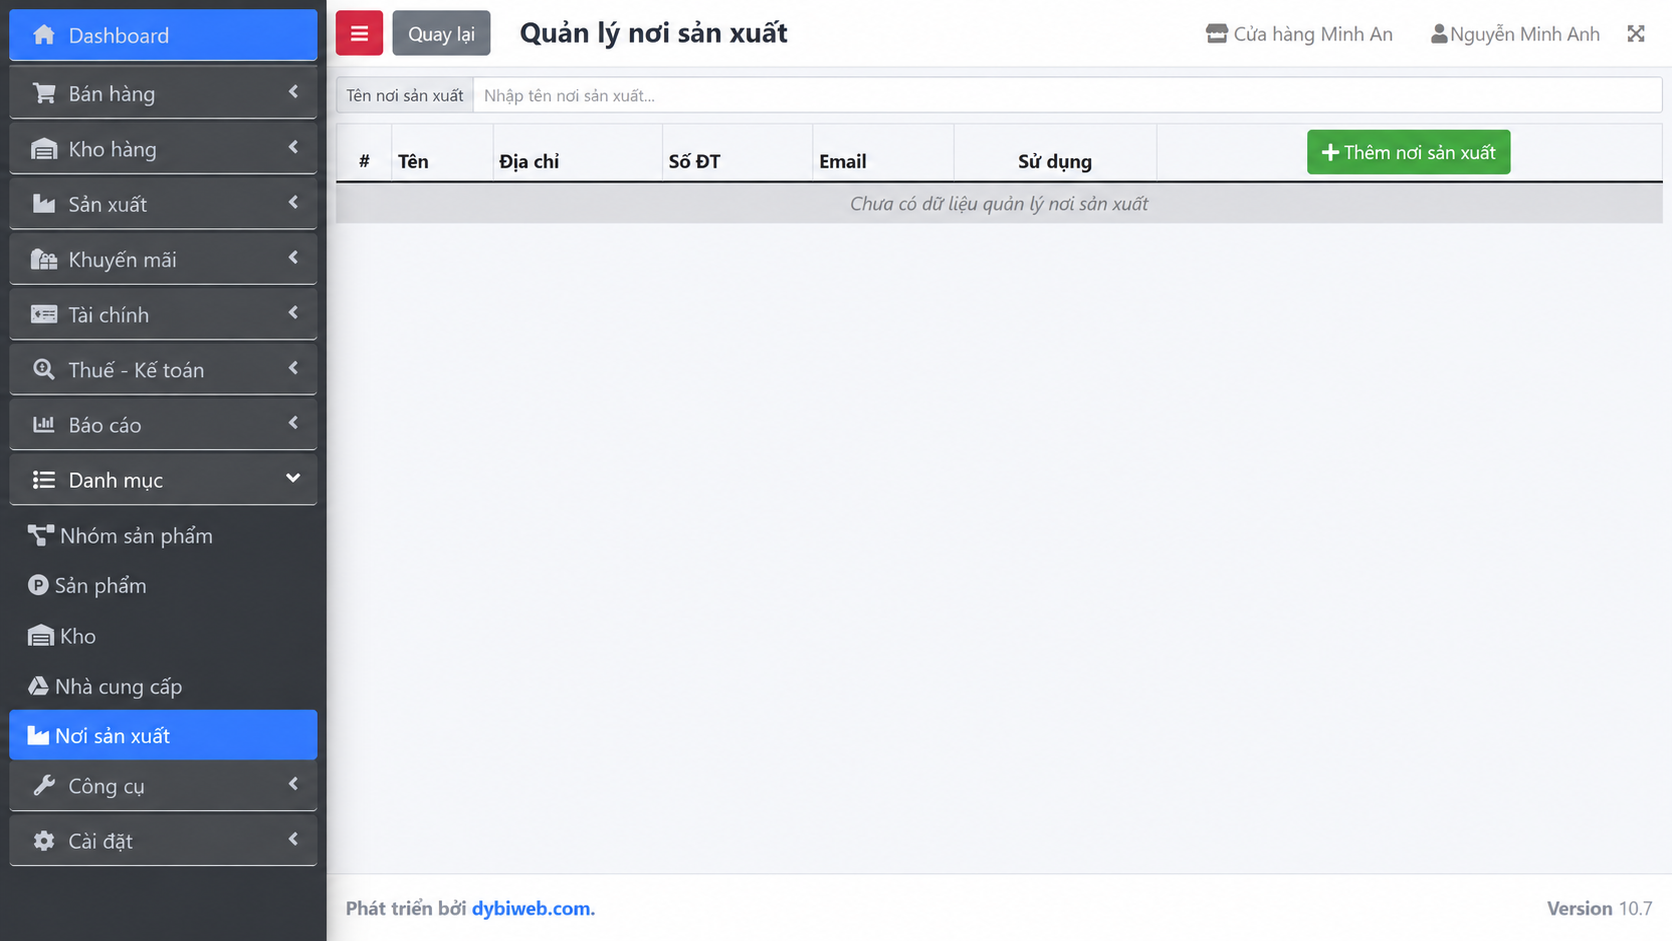
Task: Click the red hamburger menu icon
Action: [x=359, y=33]
